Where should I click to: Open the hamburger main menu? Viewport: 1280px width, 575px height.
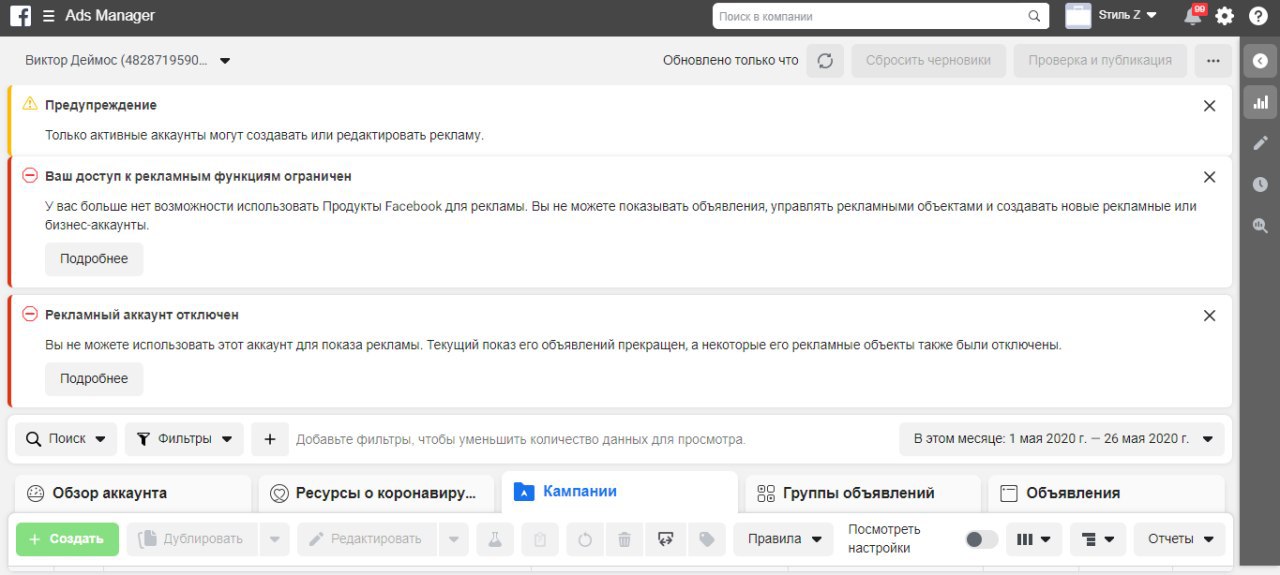coord(48,16)
